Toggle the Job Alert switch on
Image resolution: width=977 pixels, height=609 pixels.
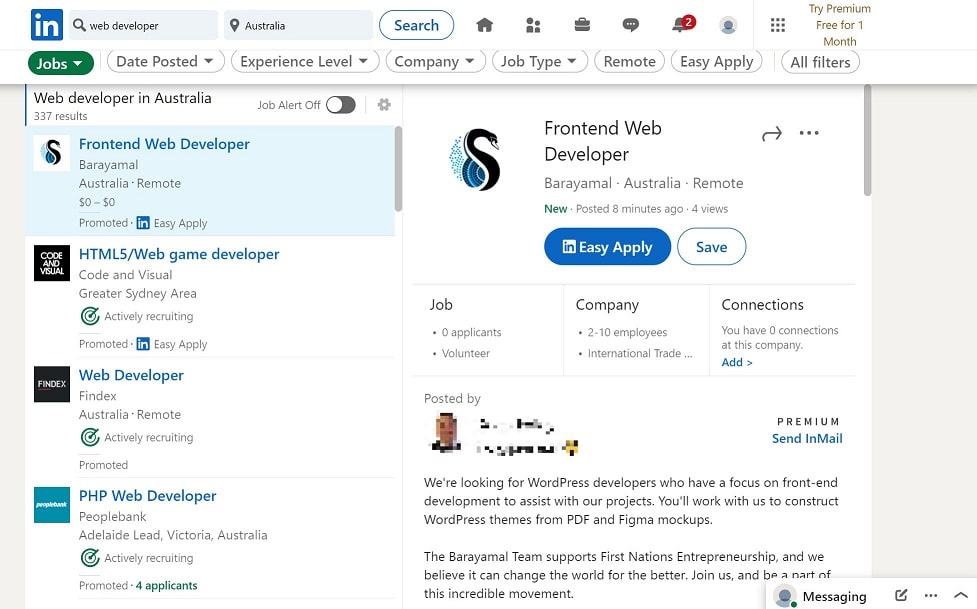(340, 105)
